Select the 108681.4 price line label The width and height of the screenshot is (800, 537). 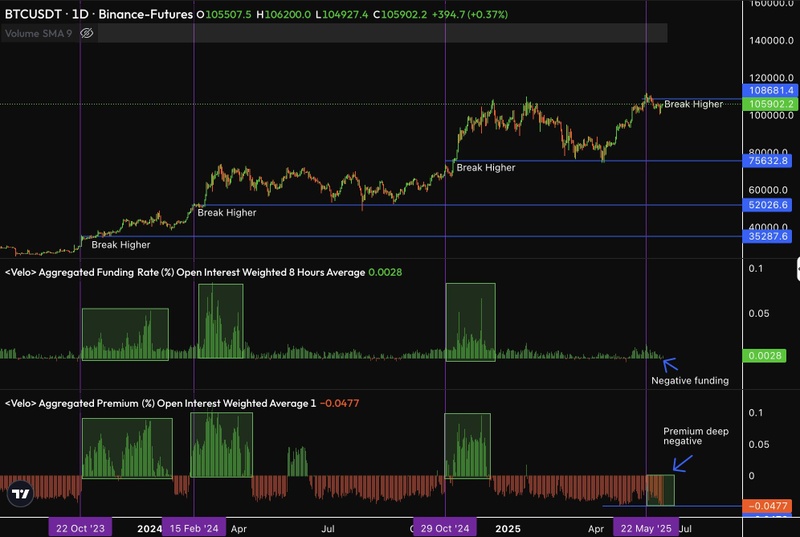click(770, 90)
